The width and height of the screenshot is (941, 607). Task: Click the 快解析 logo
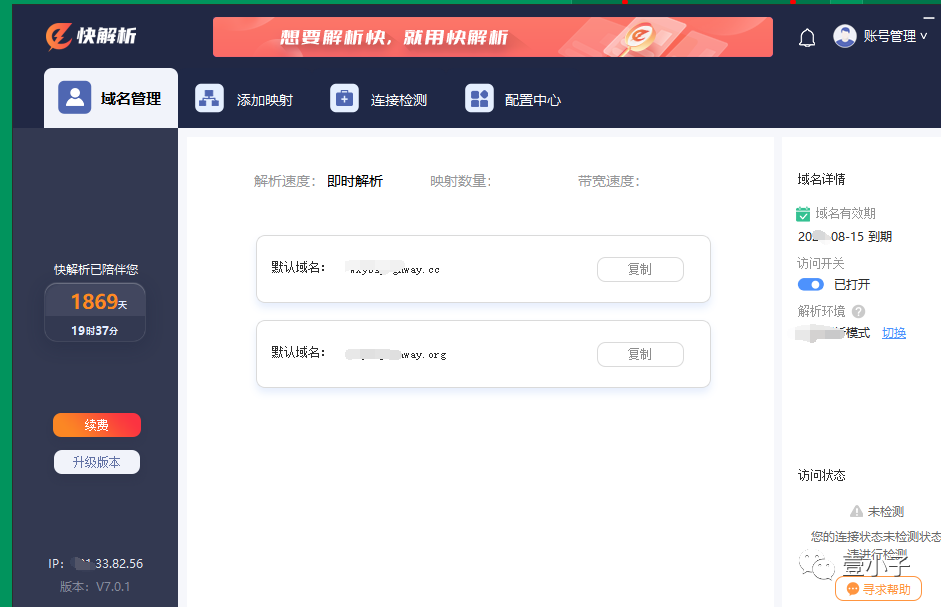tap(91, 36)
